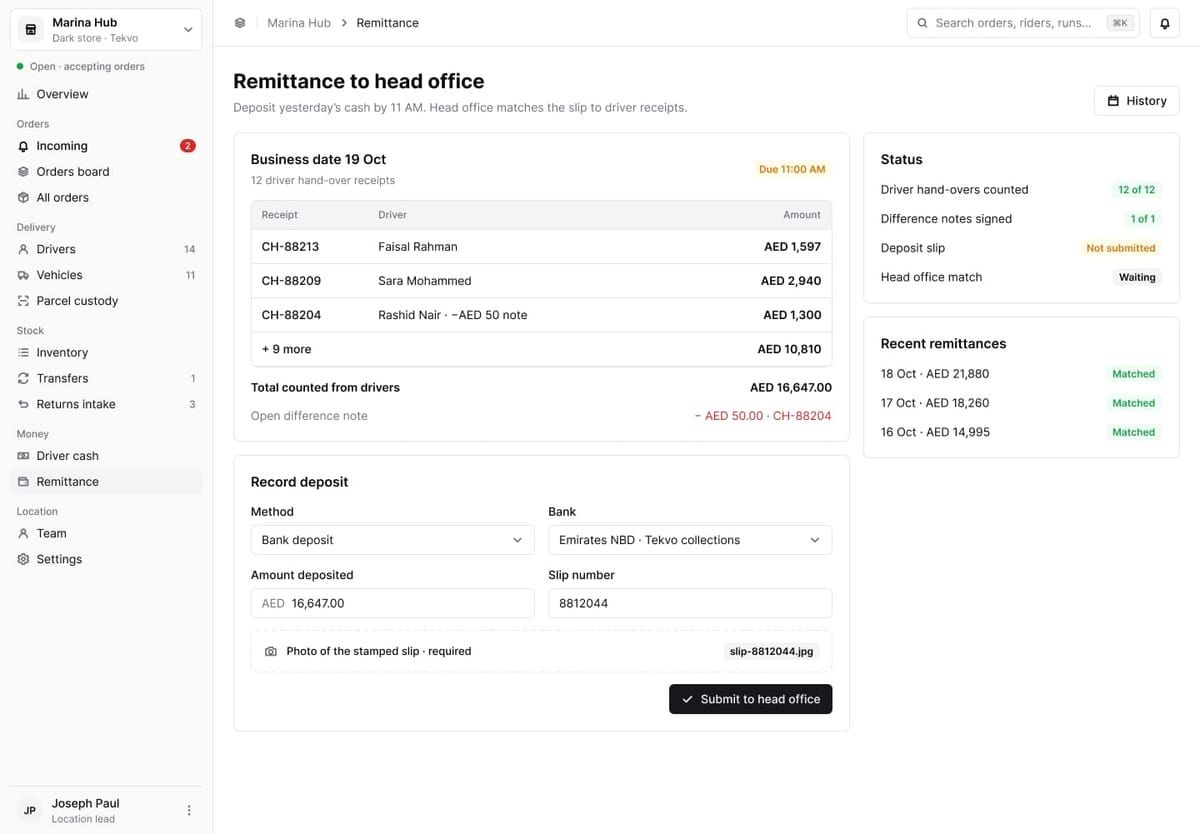Submit the deposit to head office
Image resolution: width=1200 pixels, height=834 pixels.
pos(750,699)
